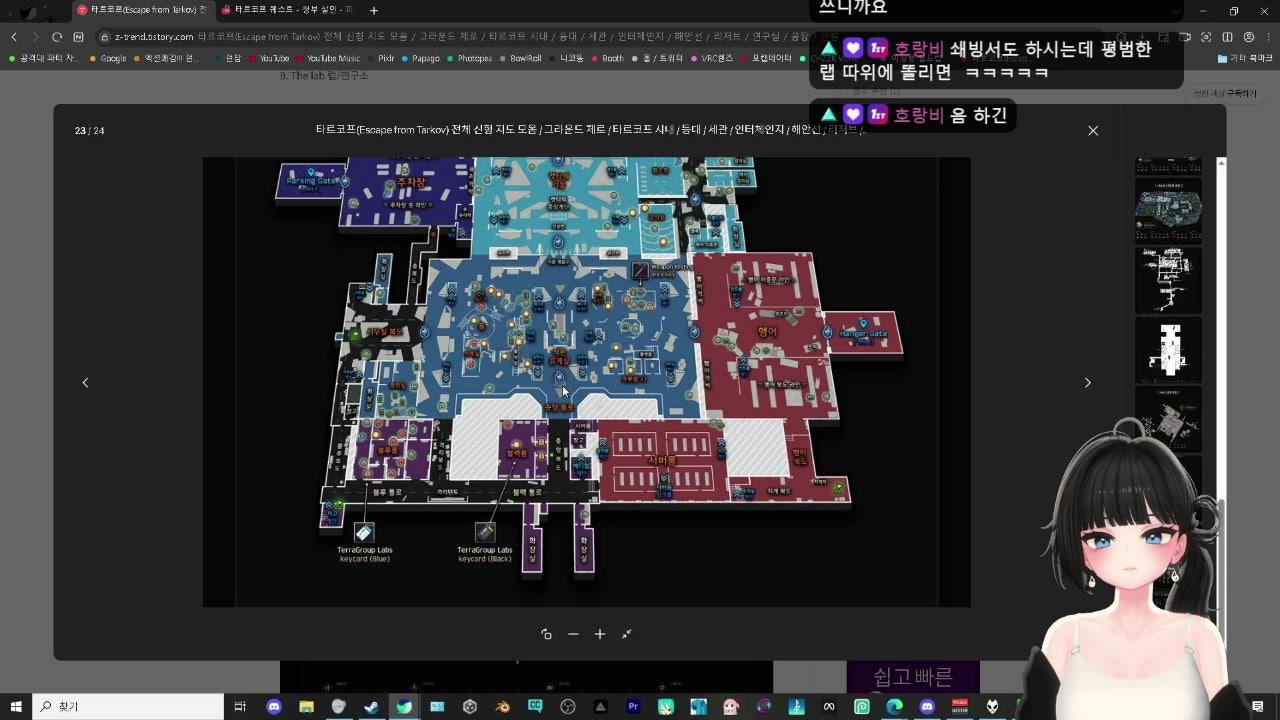The height and width of the screenshot is (720, 1280).
Task: Click the TerraGroup Labs keycard (Black) label
Action: click(485, 554)
